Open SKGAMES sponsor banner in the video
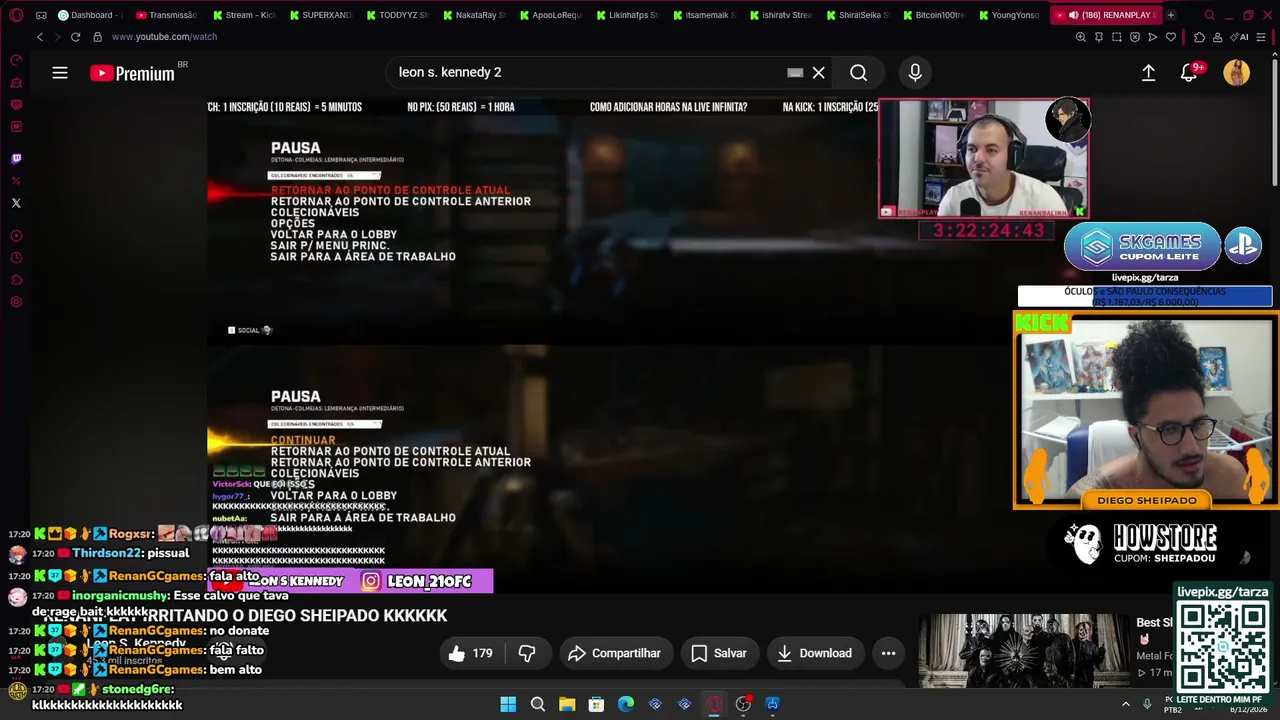Viewport: 1280px width, 720px height. [x=1142, y=246]
